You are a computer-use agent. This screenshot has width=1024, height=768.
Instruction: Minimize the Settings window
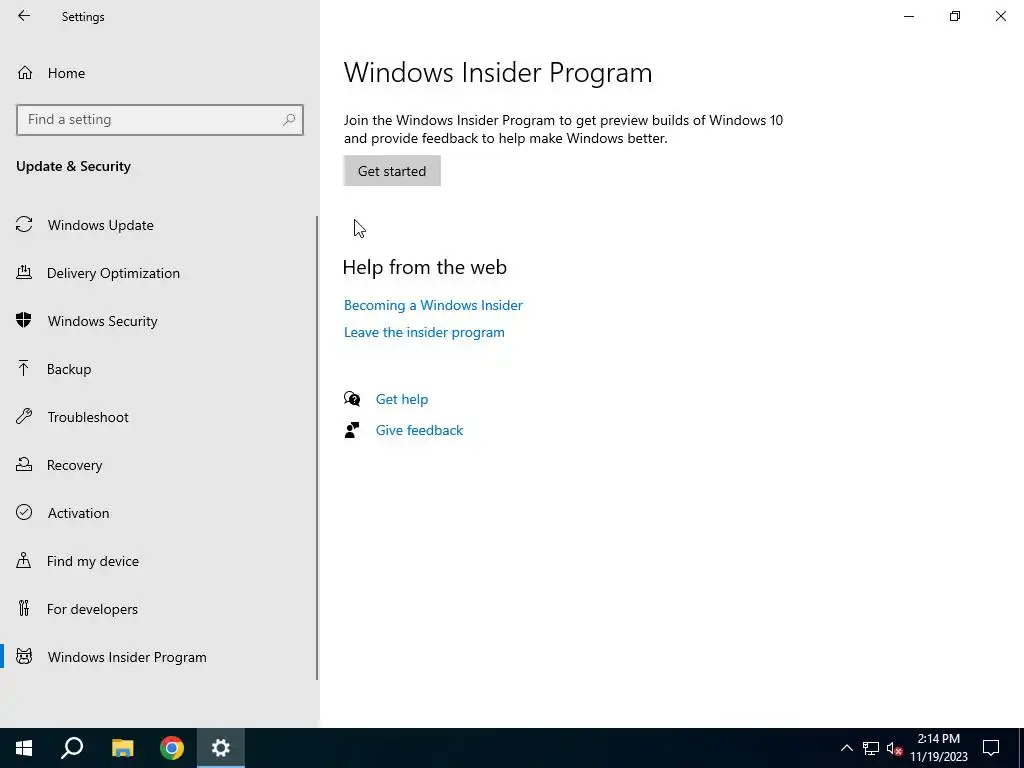(909, 16)
